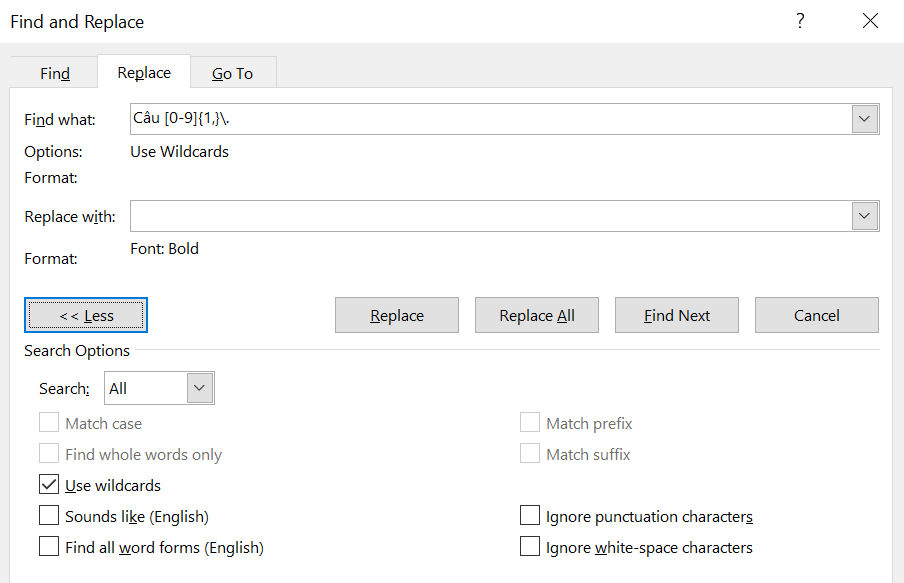Click inside the Find what text field
Image resolution: width=904 pixels, height=583 pixels.
point(491,119)
